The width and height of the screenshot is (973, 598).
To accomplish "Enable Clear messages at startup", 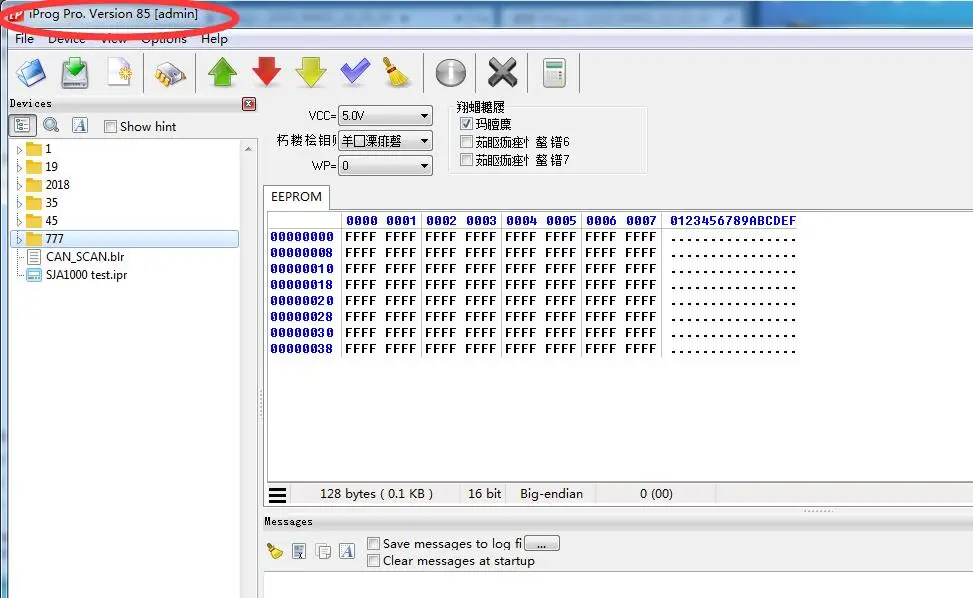I will pos(373,561).
